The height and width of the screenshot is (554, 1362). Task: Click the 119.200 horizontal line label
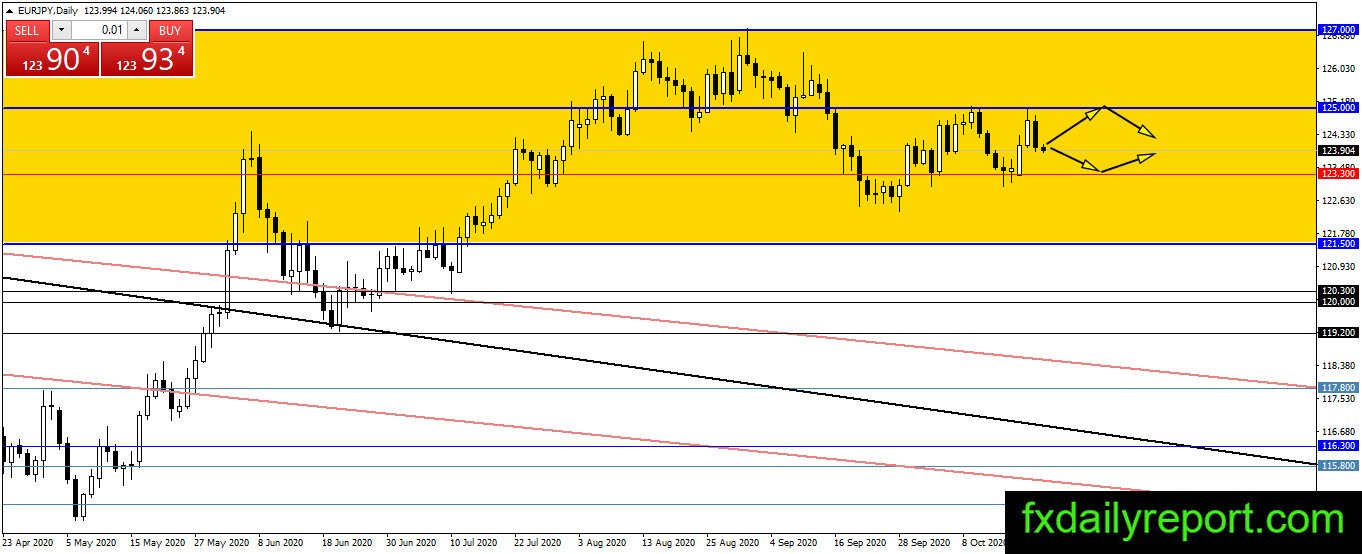(x=1338, y=332)
